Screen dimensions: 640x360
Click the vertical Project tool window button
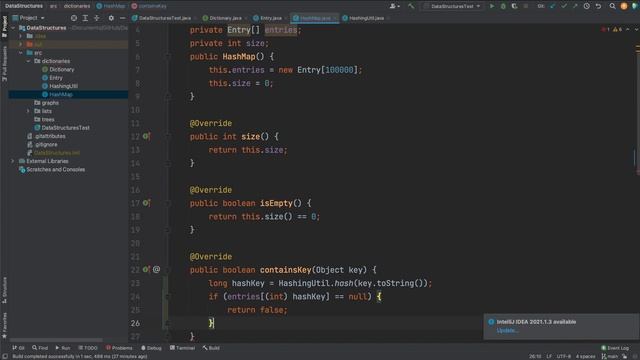coord(4,27)
